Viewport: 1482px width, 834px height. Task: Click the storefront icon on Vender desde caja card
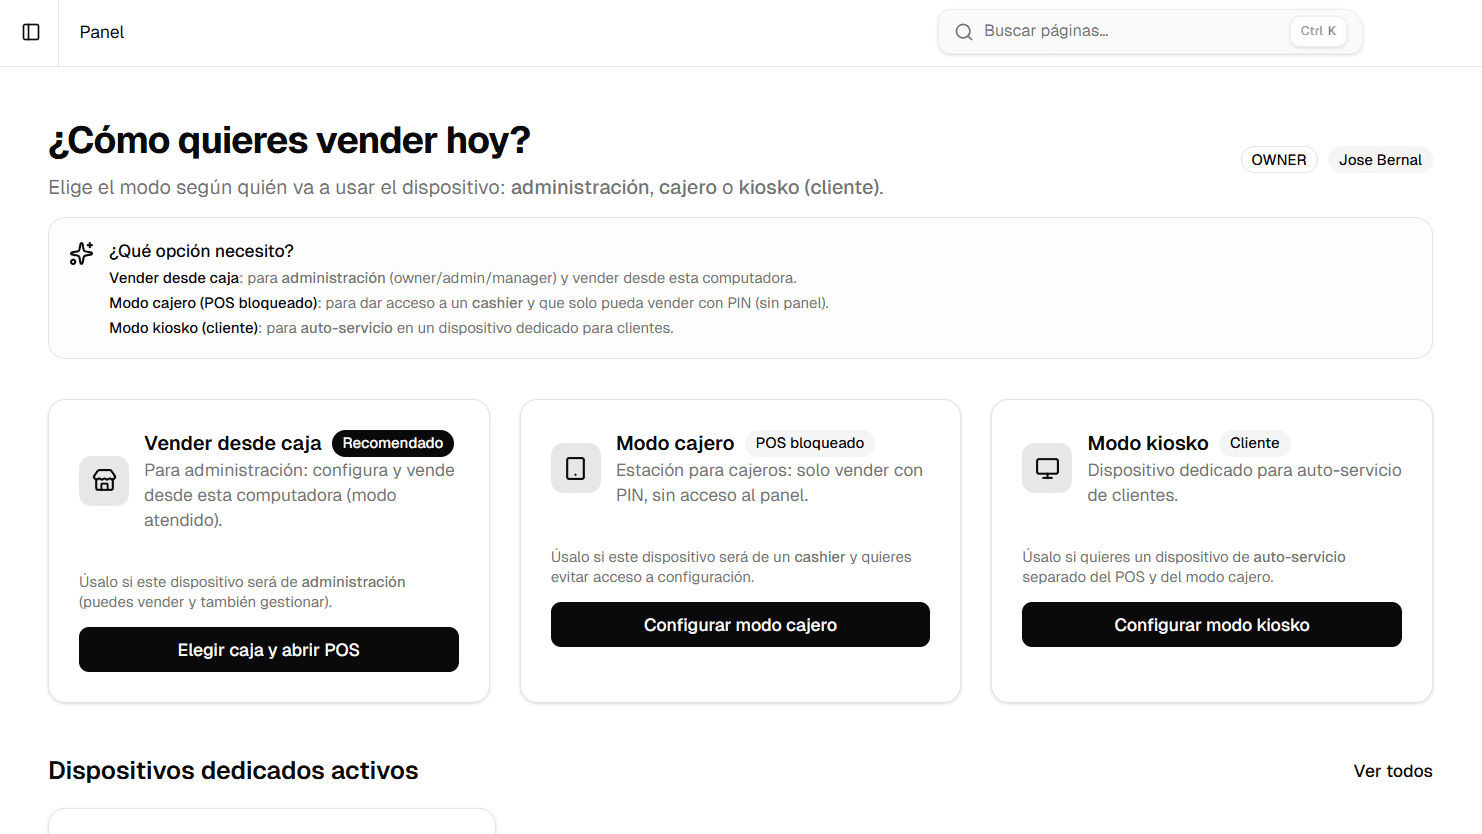[103, 480]
